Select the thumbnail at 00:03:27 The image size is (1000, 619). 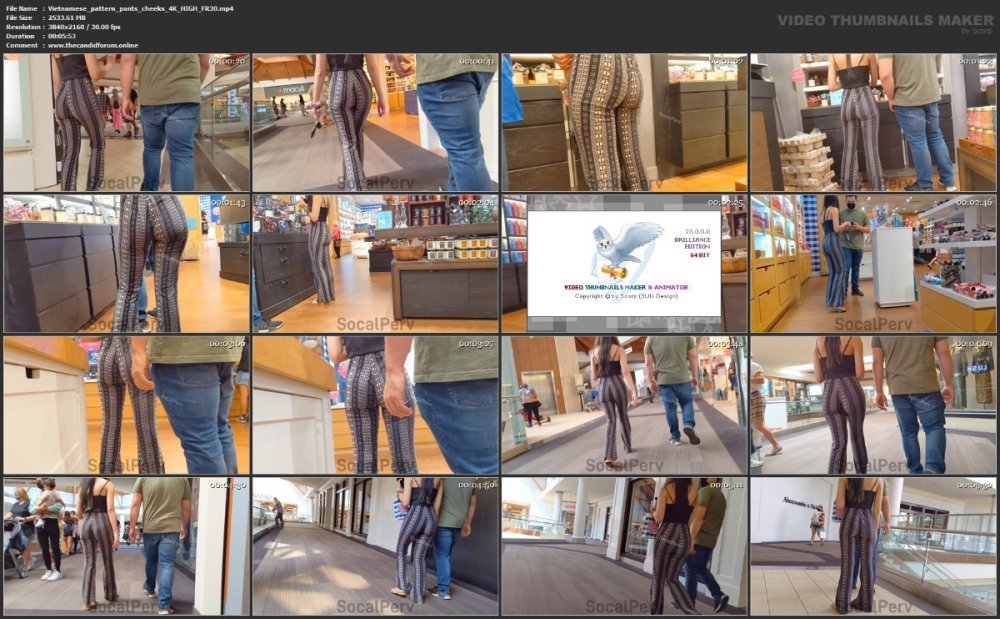(375, 405)
